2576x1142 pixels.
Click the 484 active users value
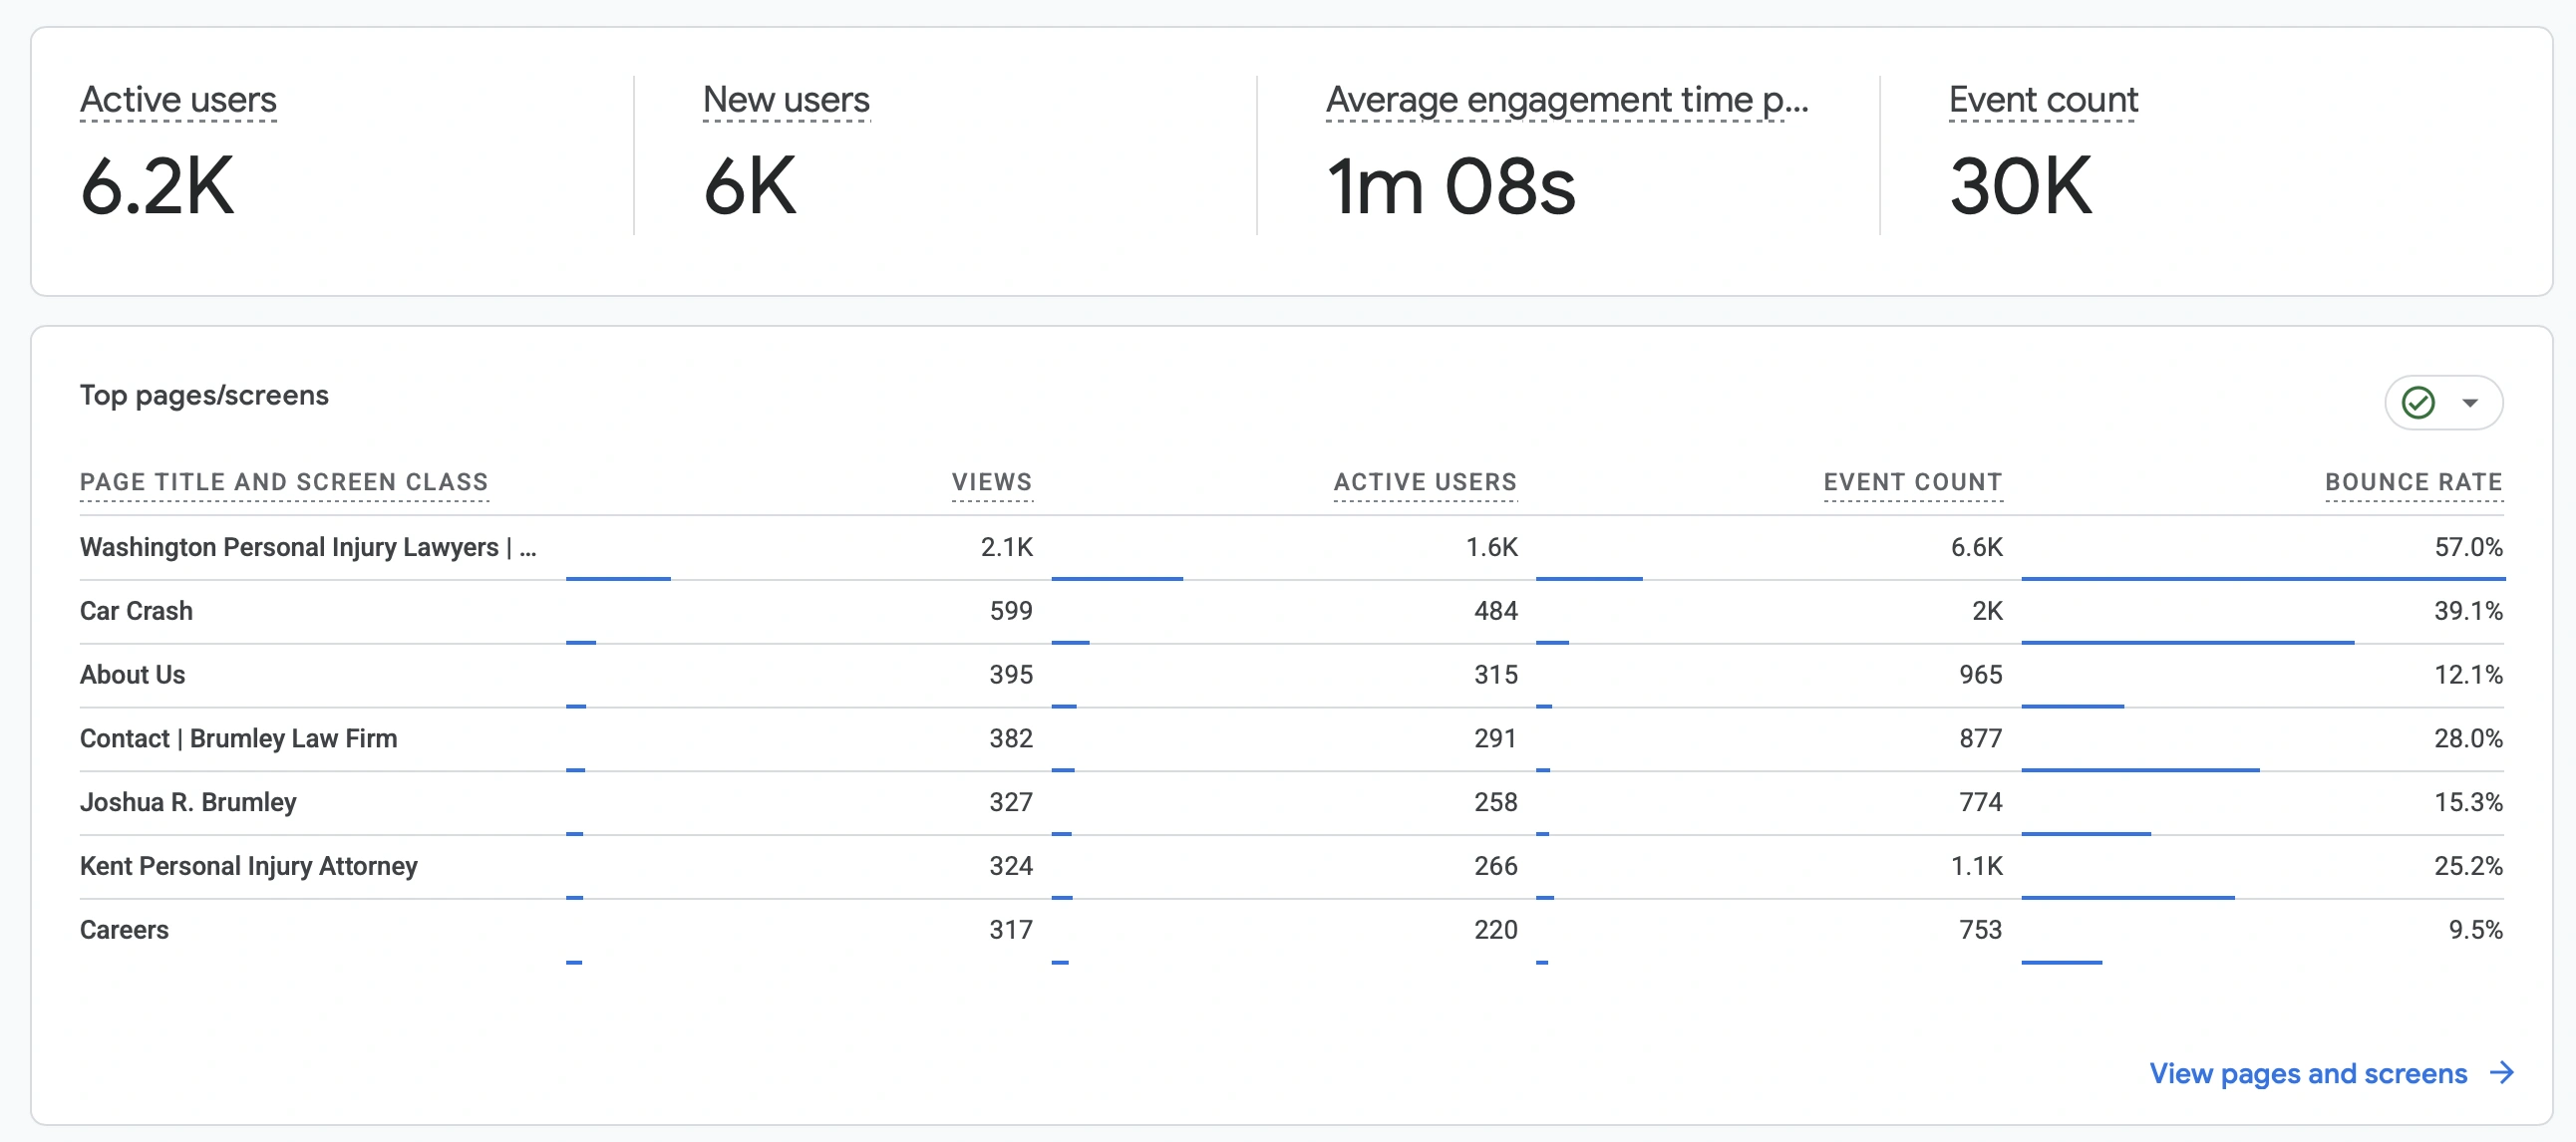[1495, 611]
